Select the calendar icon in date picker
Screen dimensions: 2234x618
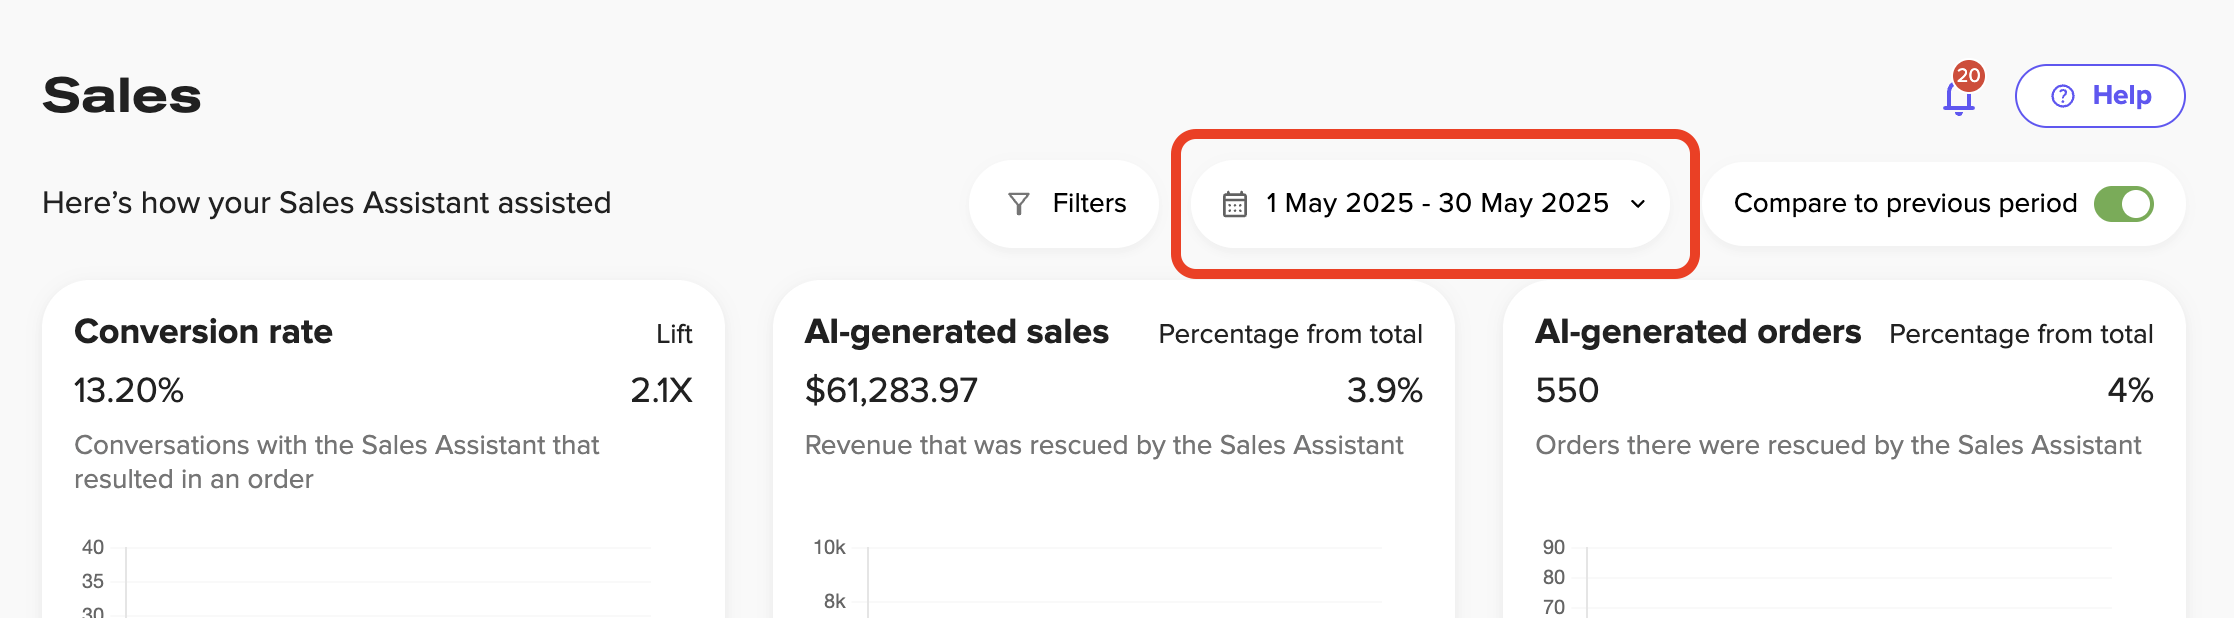click(1236, 203)
